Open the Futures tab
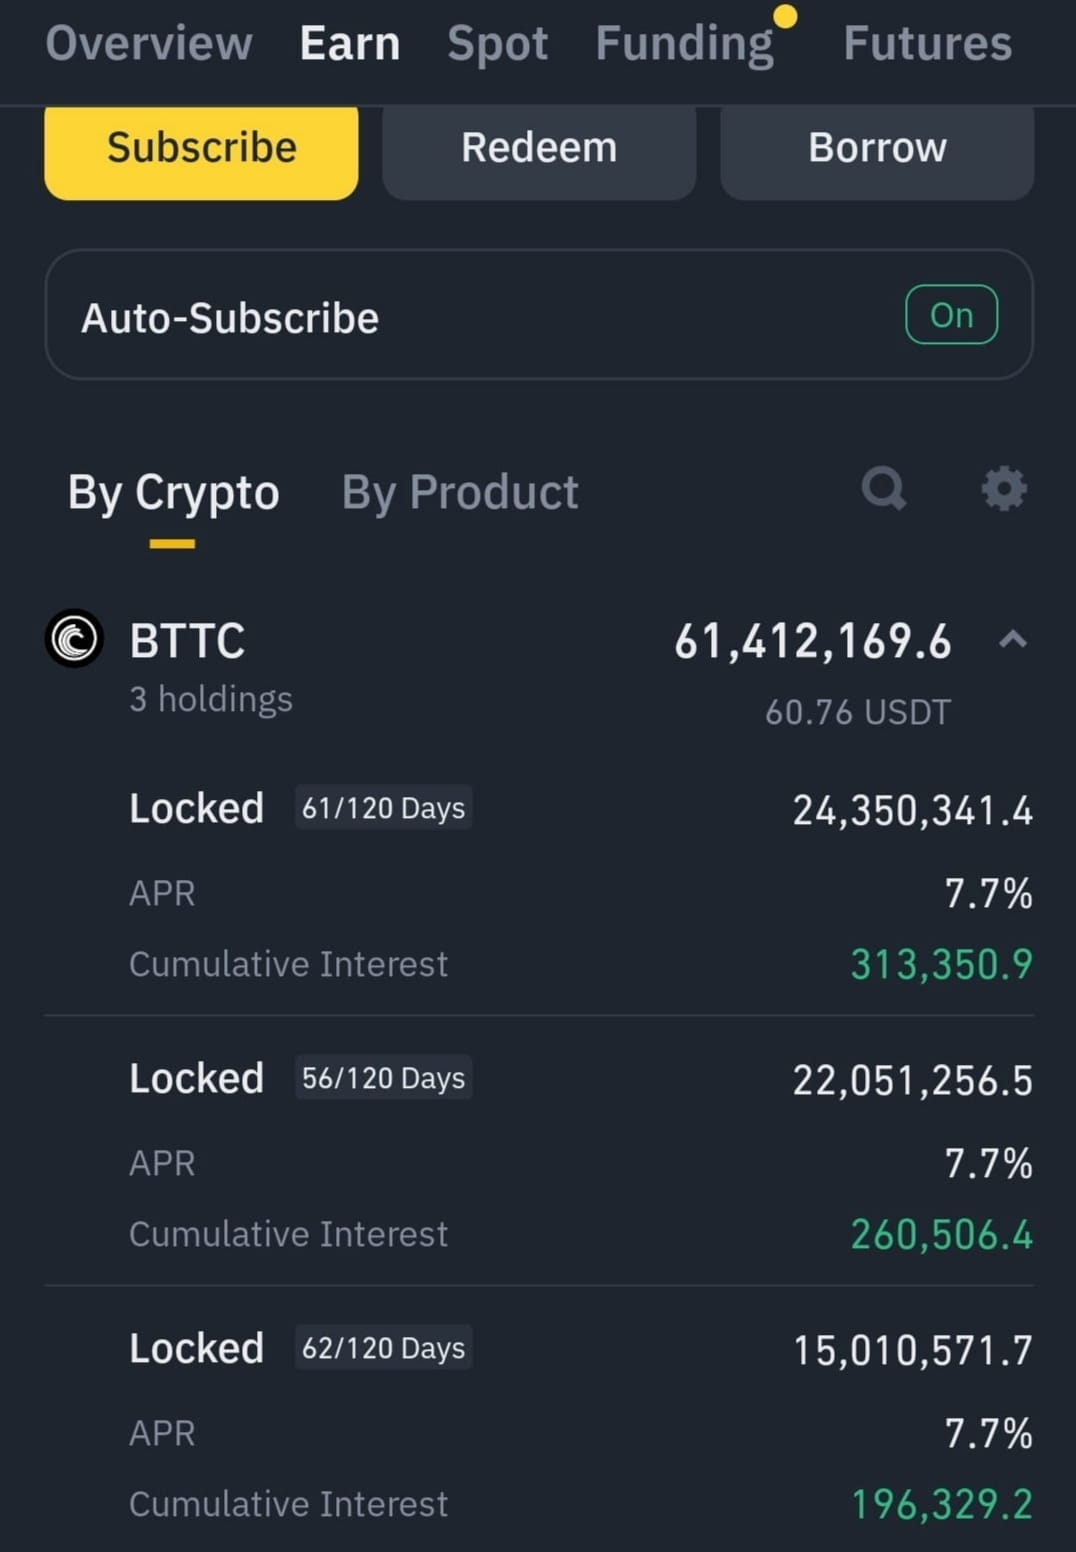1076x1552 pixels. [927, 43]
